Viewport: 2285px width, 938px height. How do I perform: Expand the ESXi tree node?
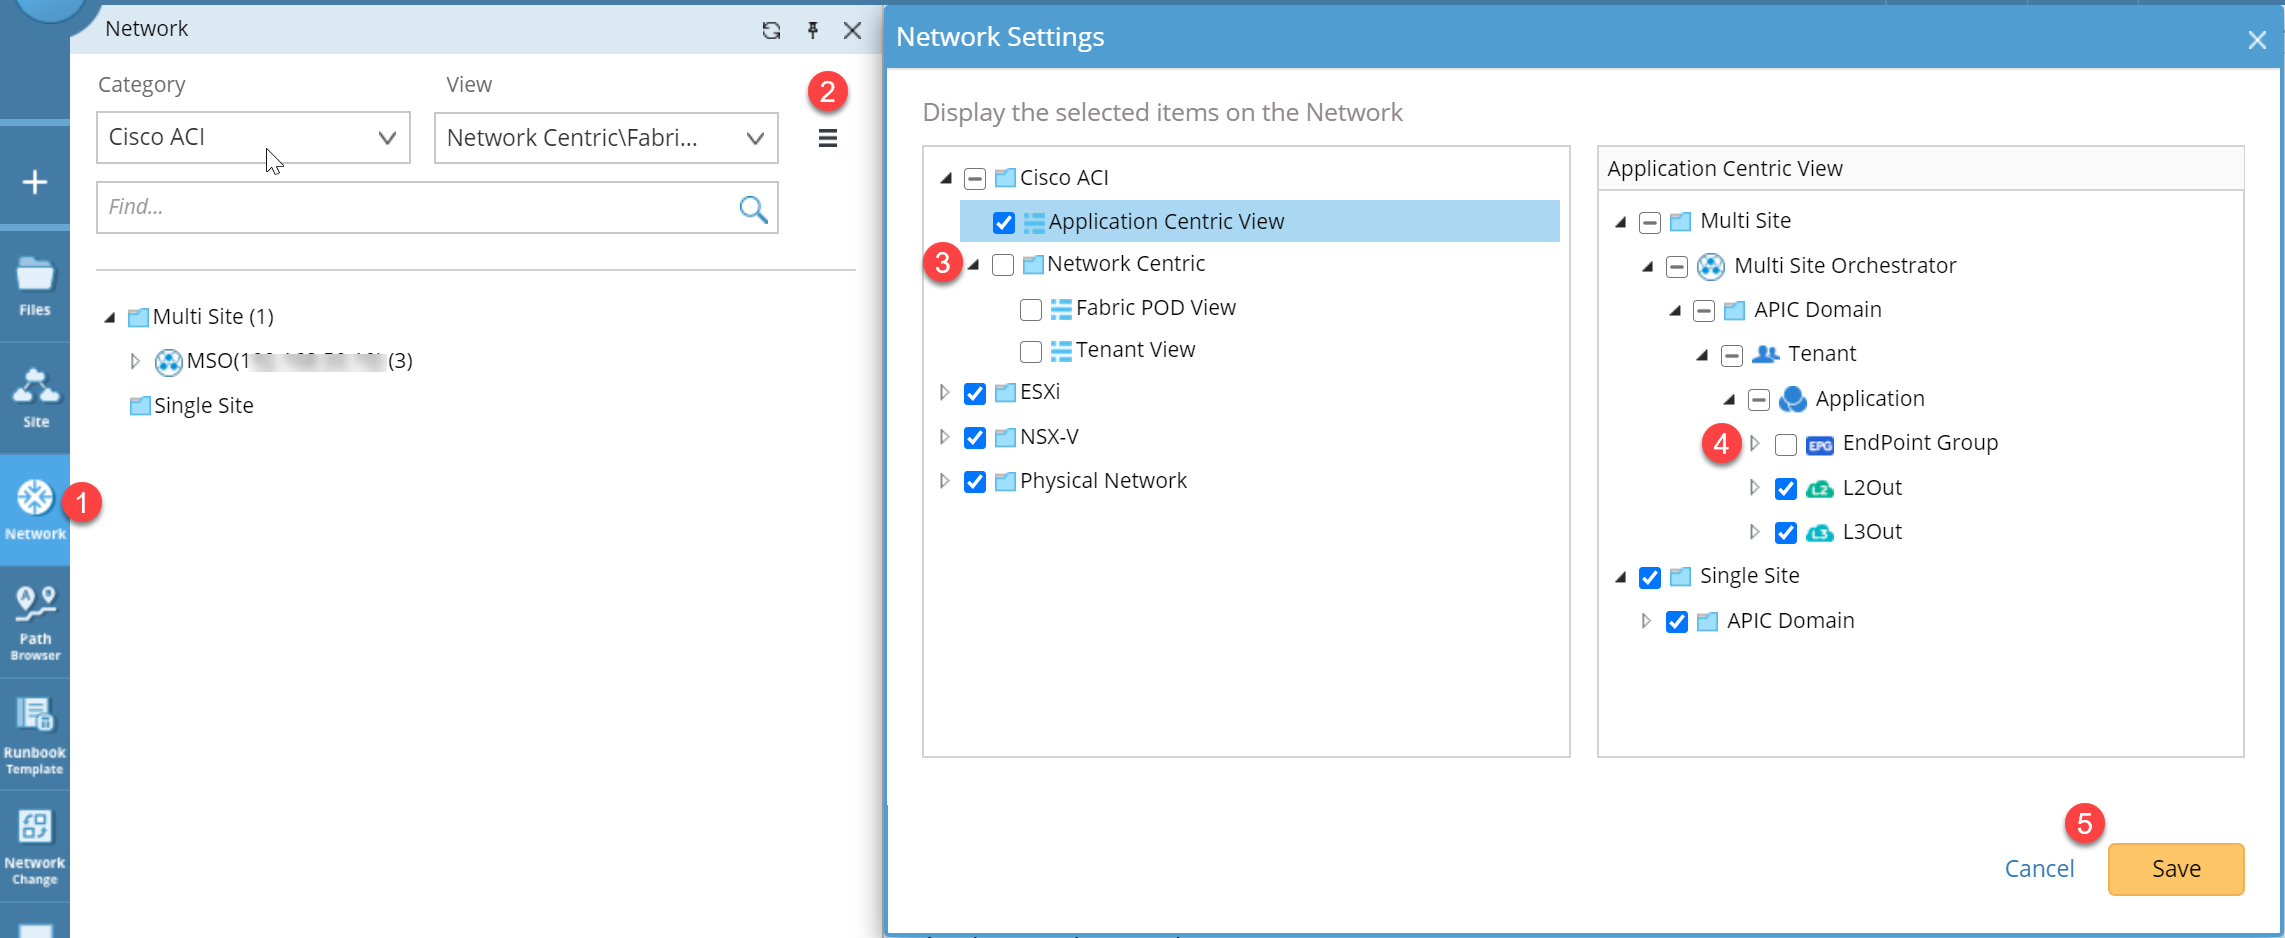[944, 393]
